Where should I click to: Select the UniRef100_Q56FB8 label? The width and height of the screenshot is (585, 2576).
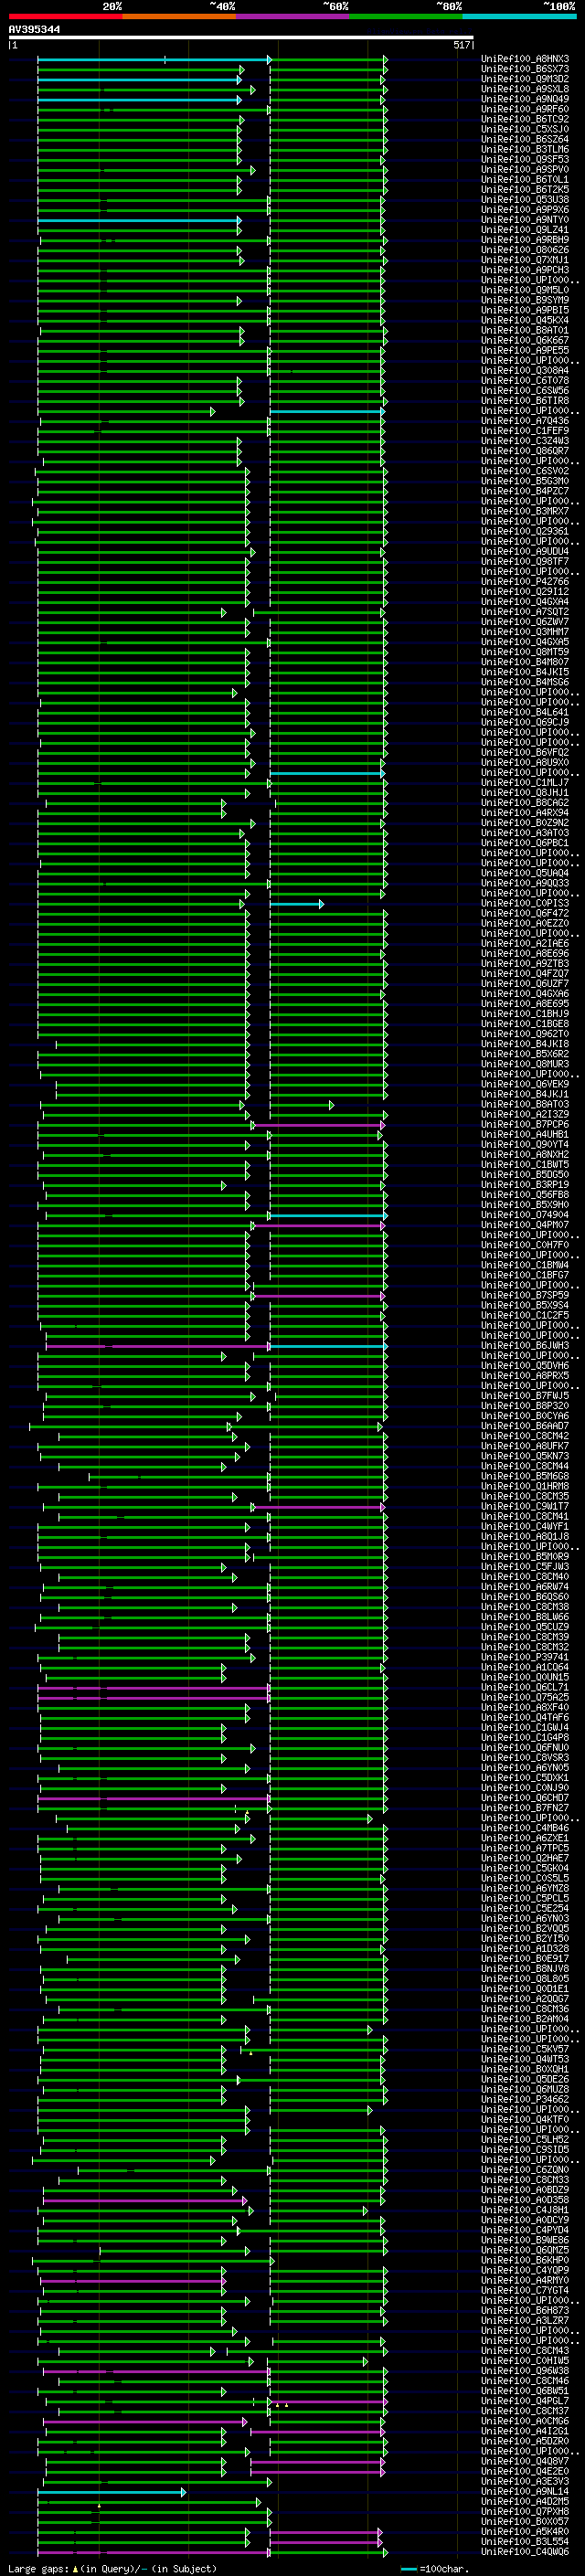(x=525, y=1195)
